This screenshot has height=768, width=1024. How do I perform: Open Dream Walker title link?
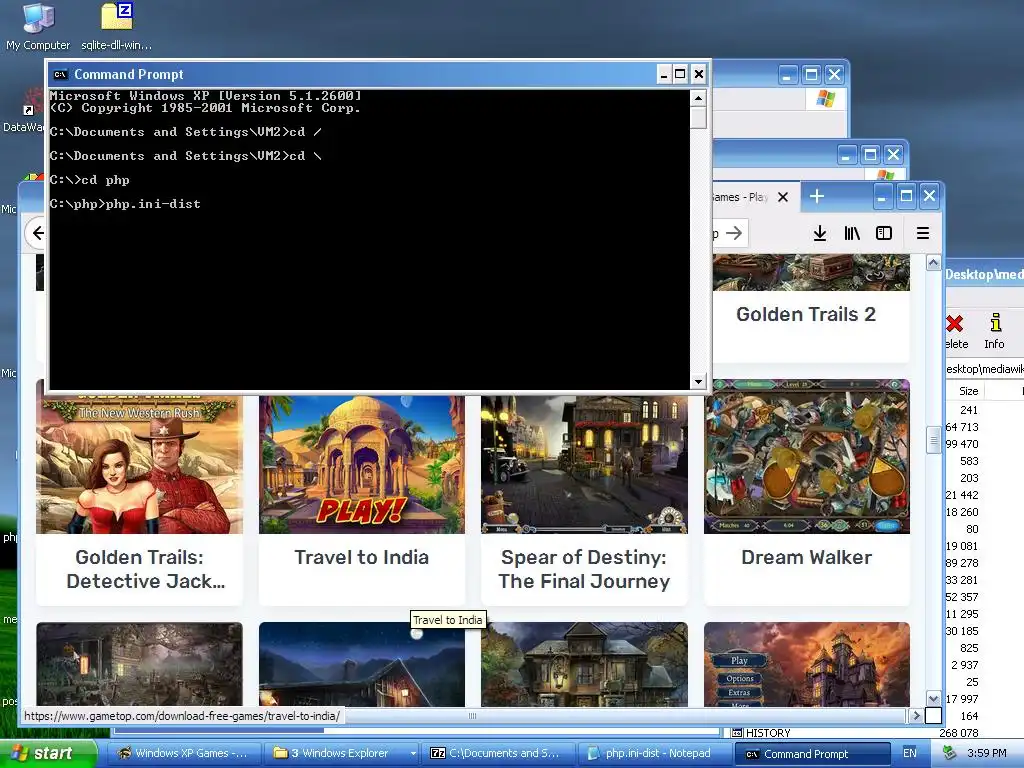tap(807, 557)
